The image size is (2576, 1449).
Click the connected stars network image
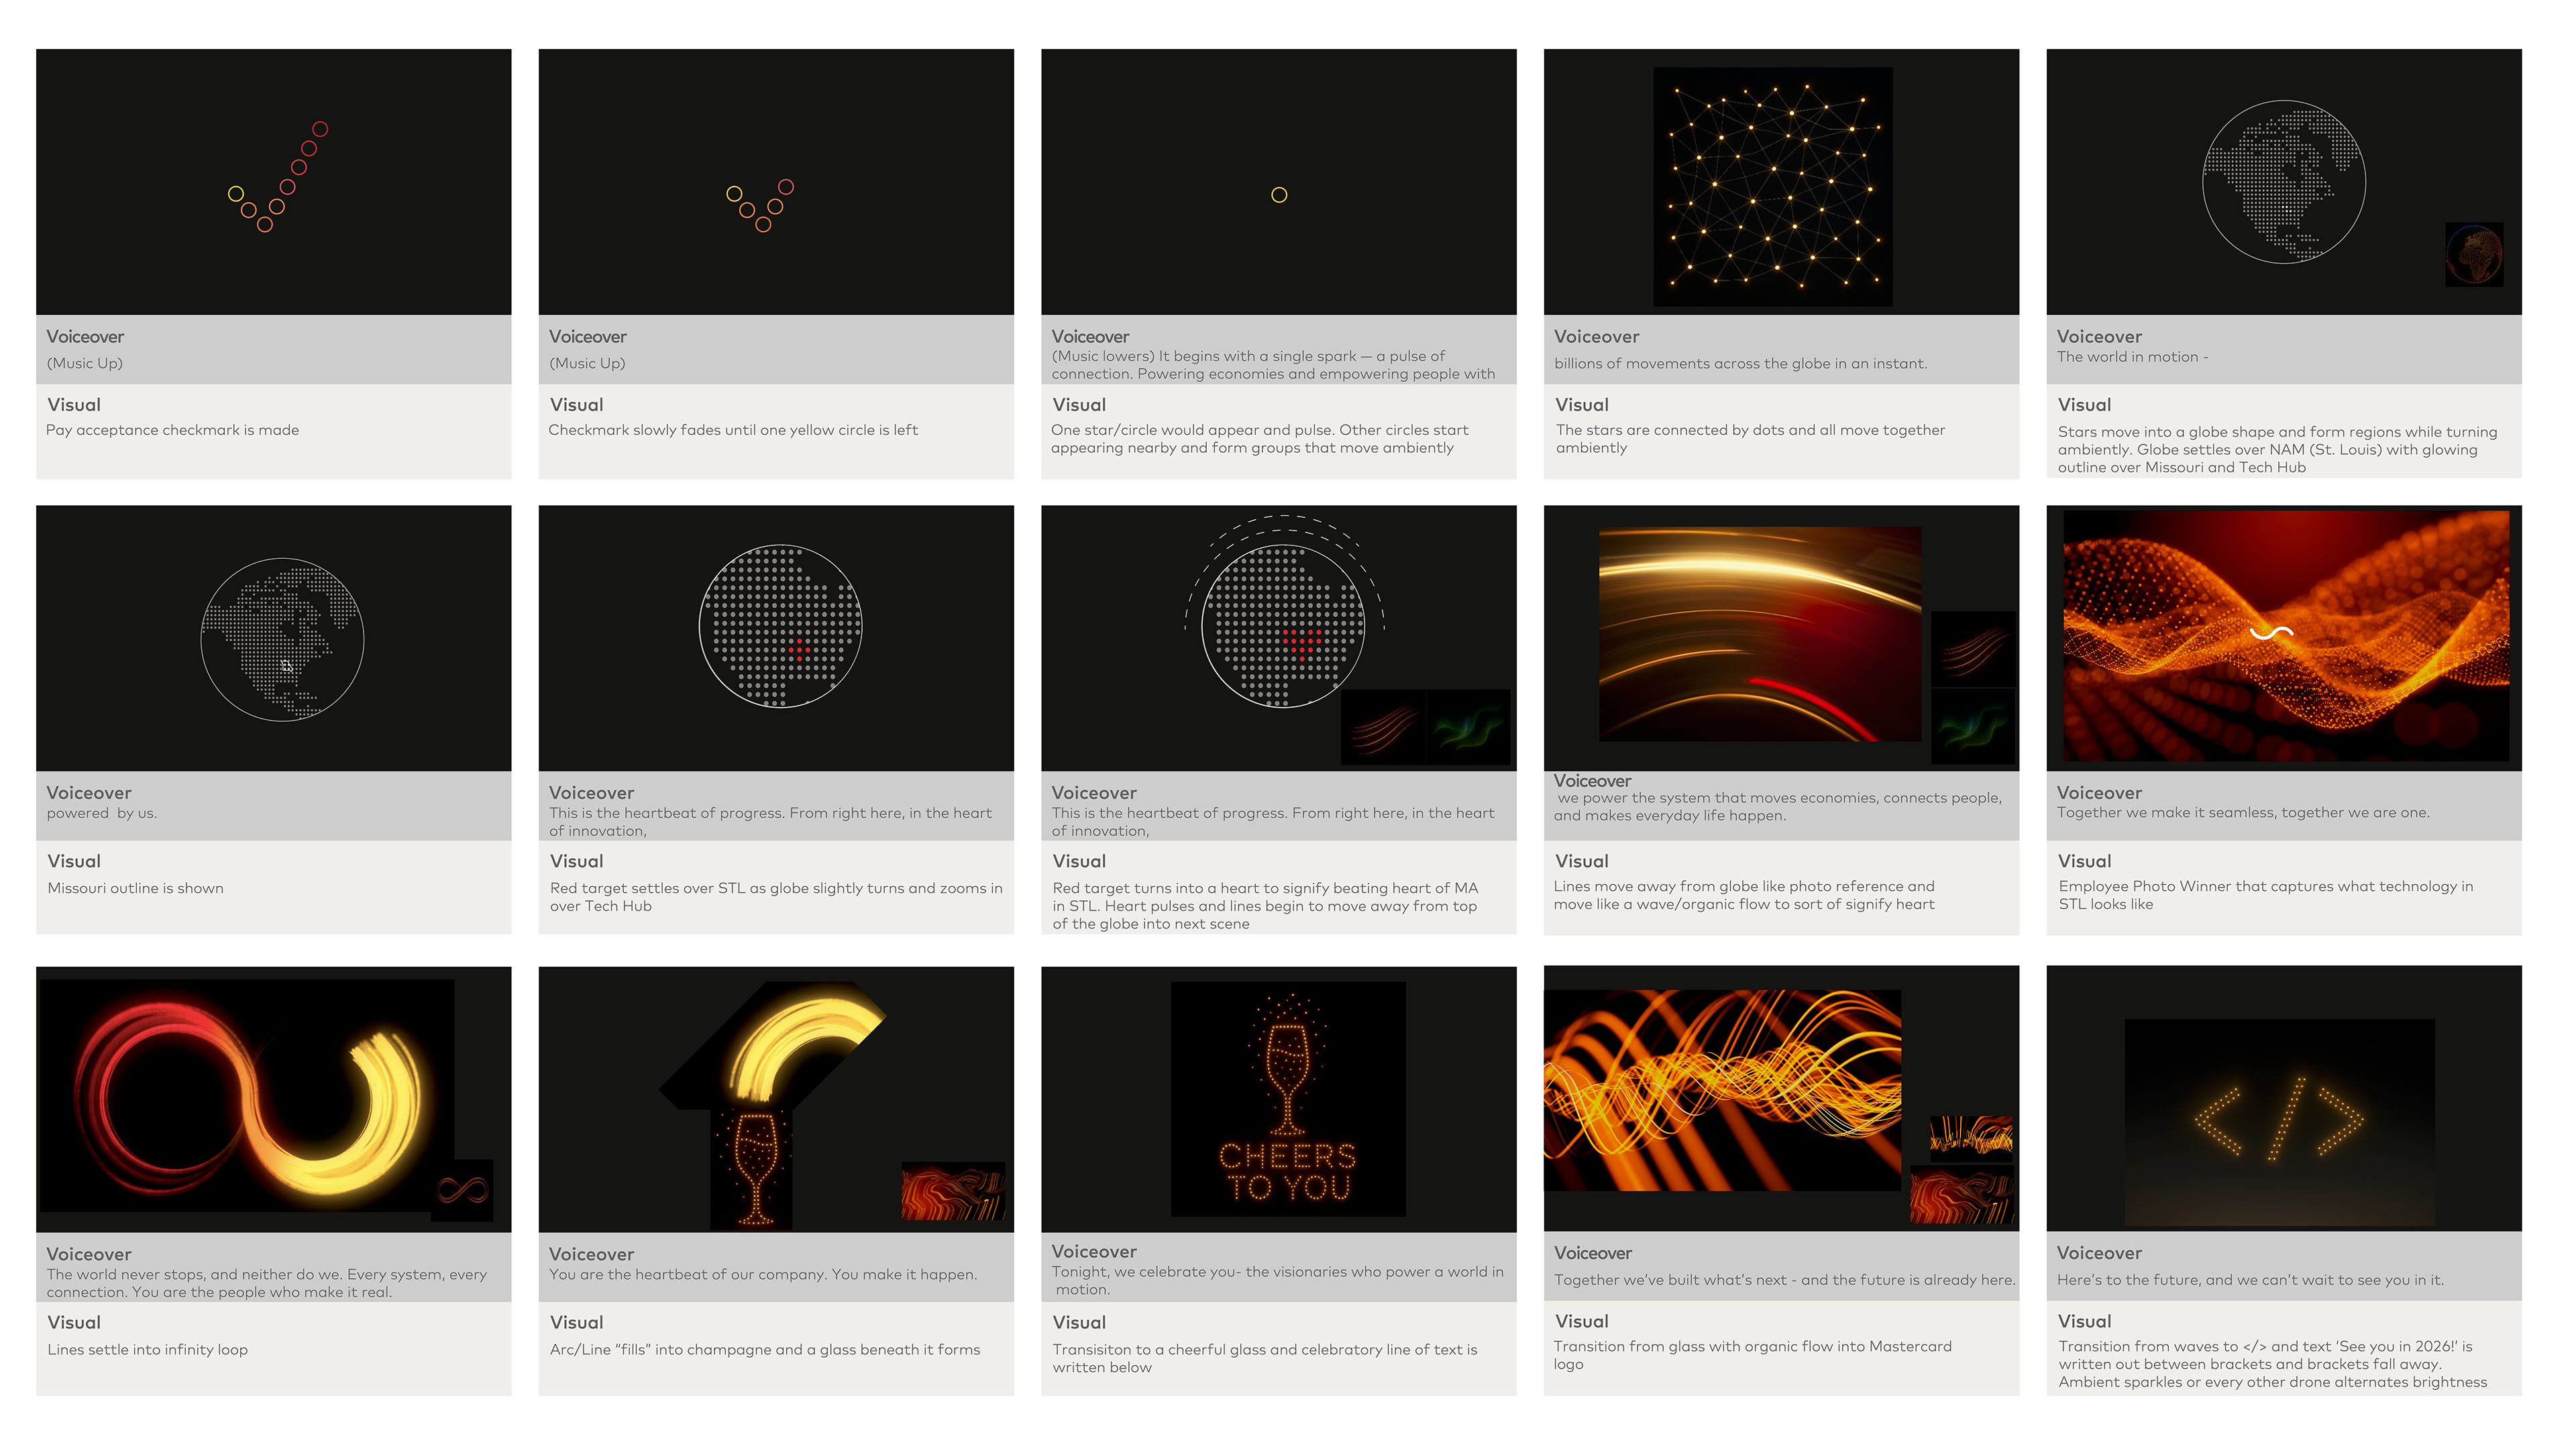pos(1772,186)
